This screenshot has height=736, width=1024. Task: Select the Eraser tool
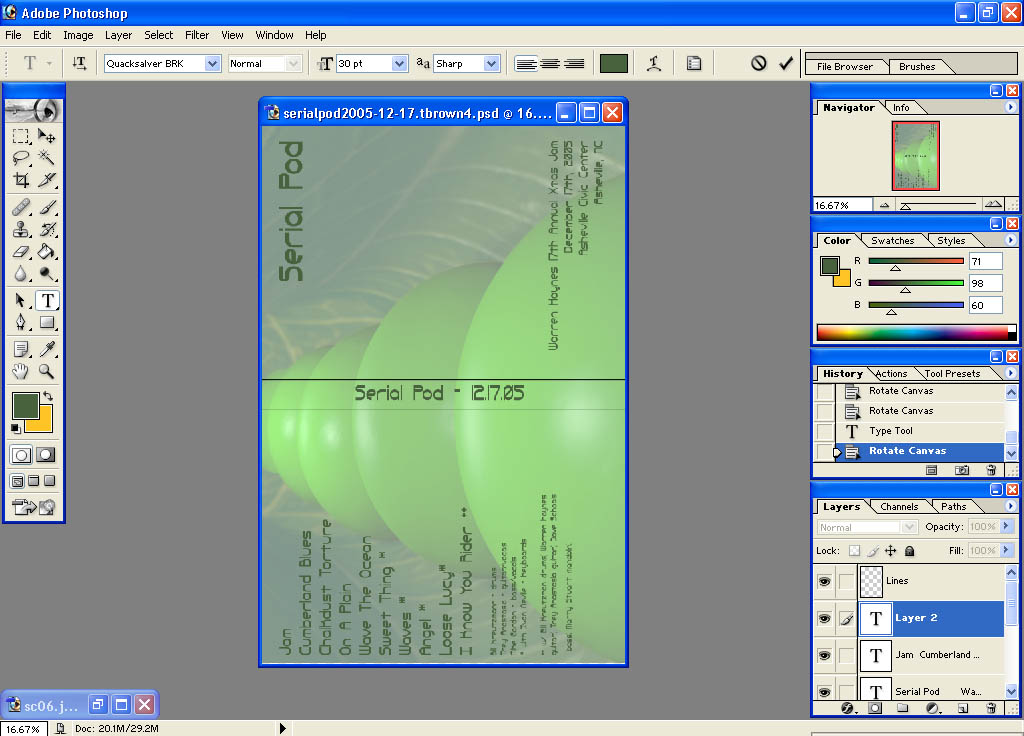(21, 251)
